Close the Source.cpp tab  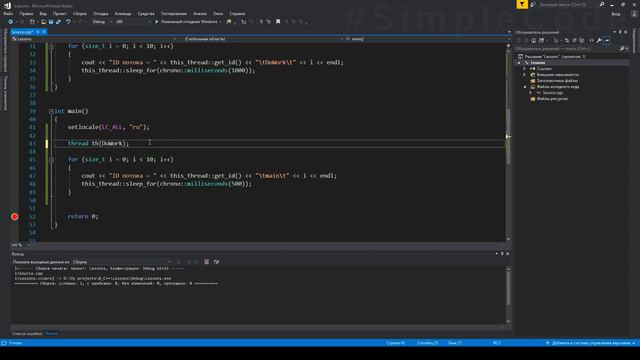44,32
